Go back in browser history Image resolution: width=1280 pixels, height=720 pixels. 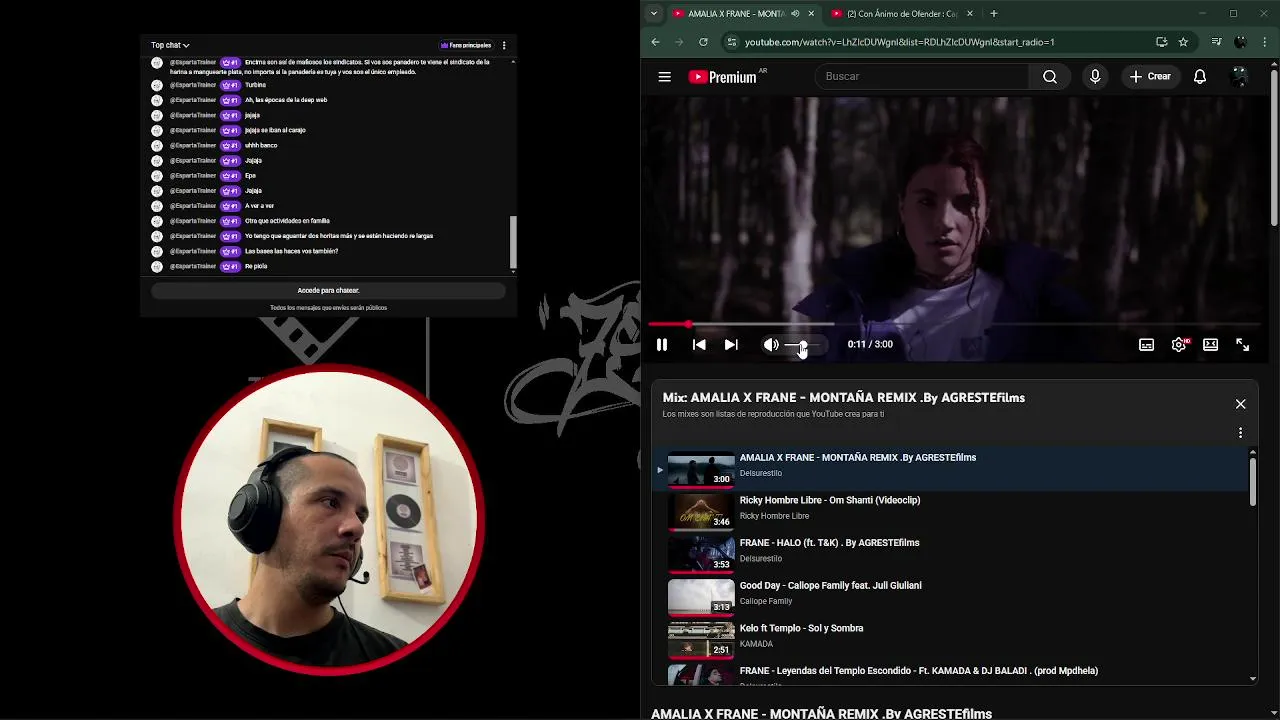coord(655,42)
